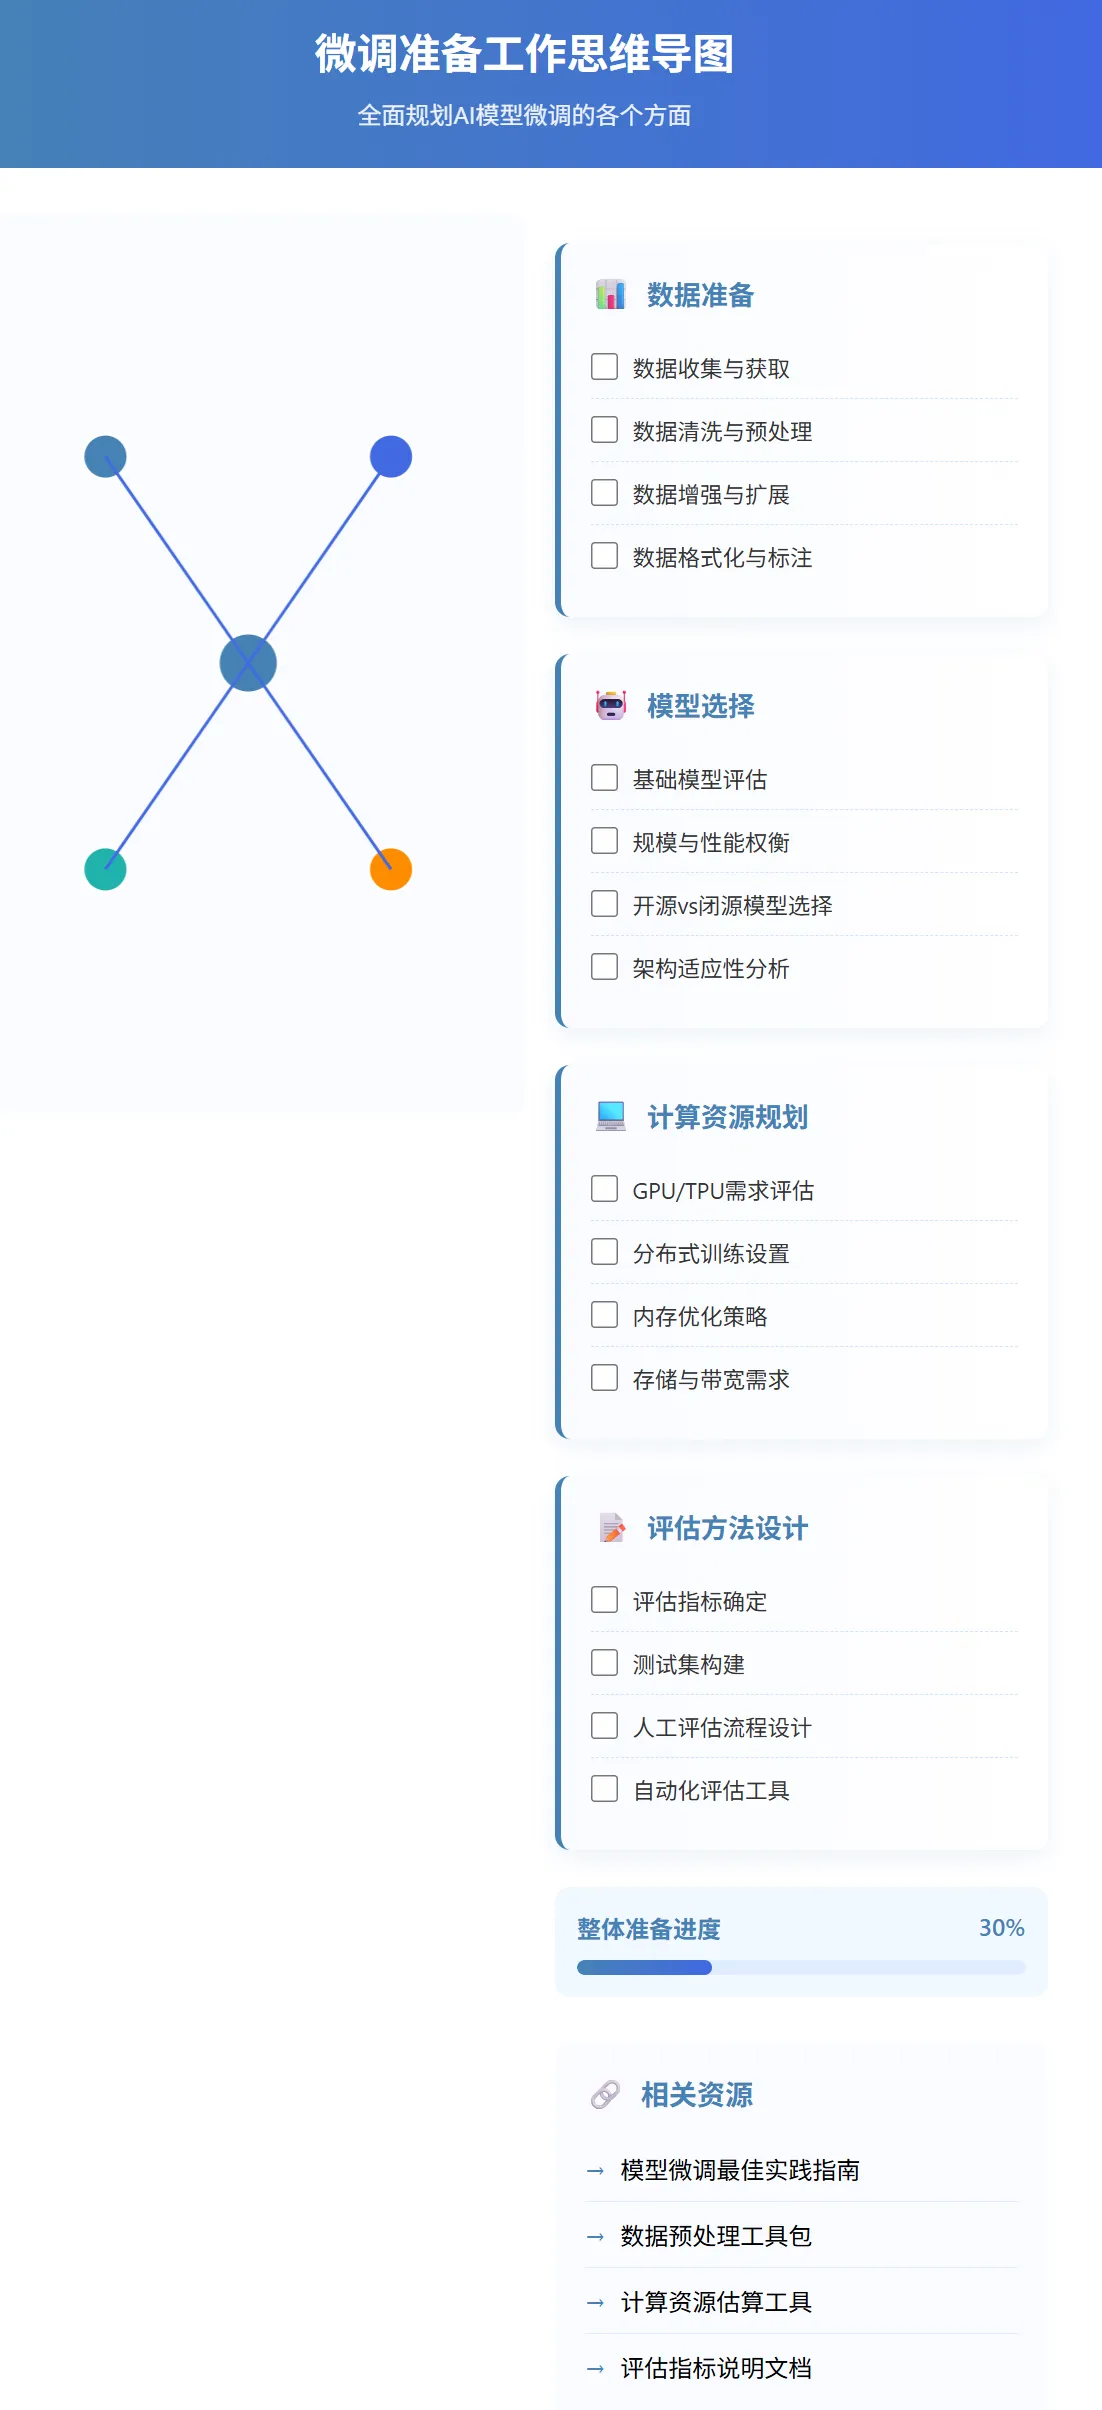This screenshot has width=1102, height=2410.
Task: Check the 测试集构建 checkbox
Action: point(604,1662)
